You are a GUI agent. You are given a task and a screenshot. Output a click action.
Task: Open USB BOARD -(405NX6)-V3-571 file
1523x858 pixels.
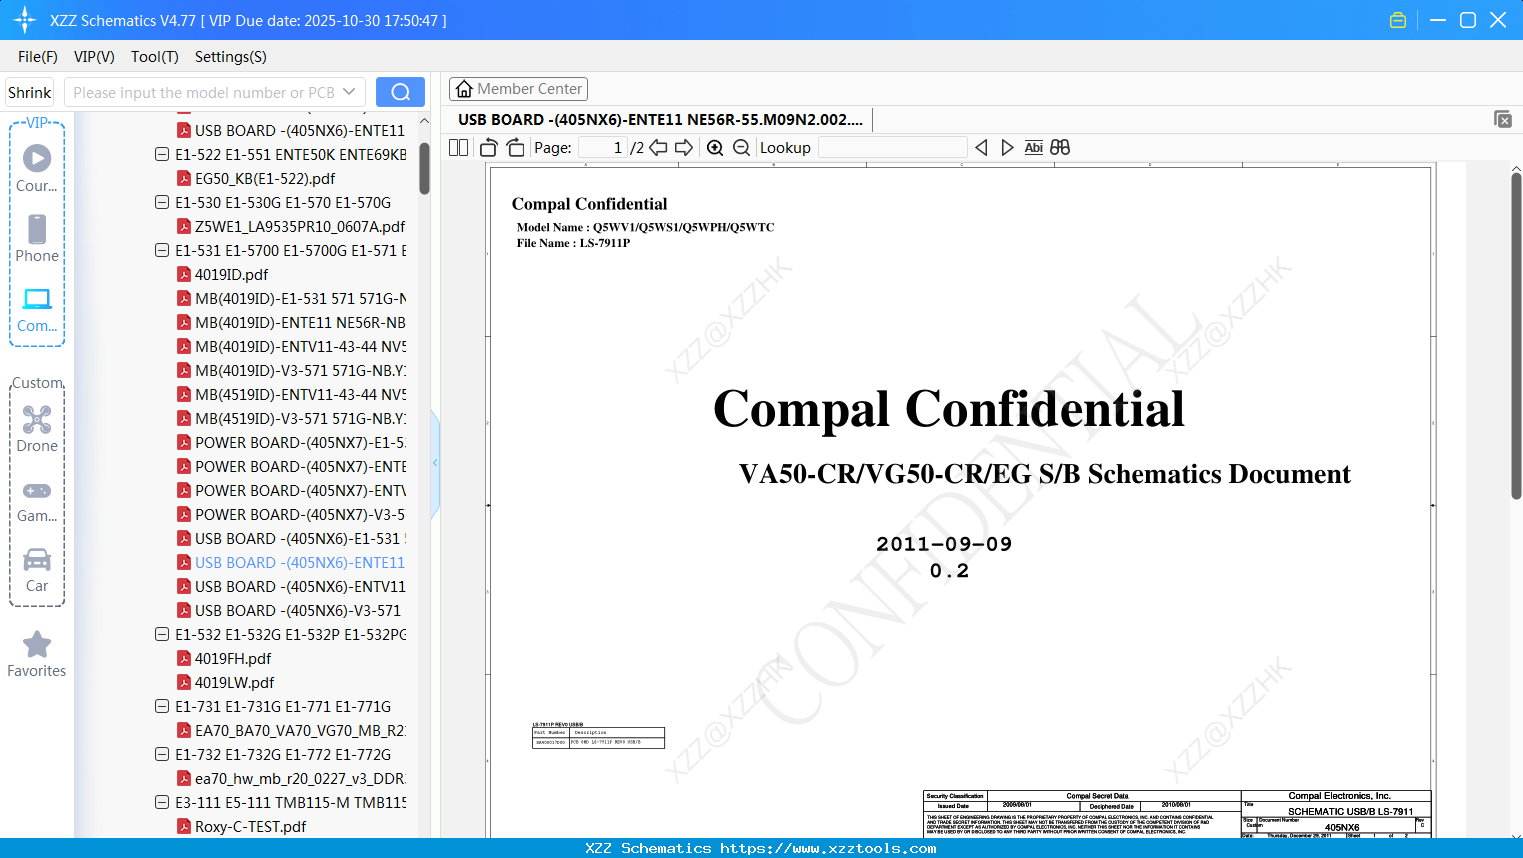tap(298, 610)
